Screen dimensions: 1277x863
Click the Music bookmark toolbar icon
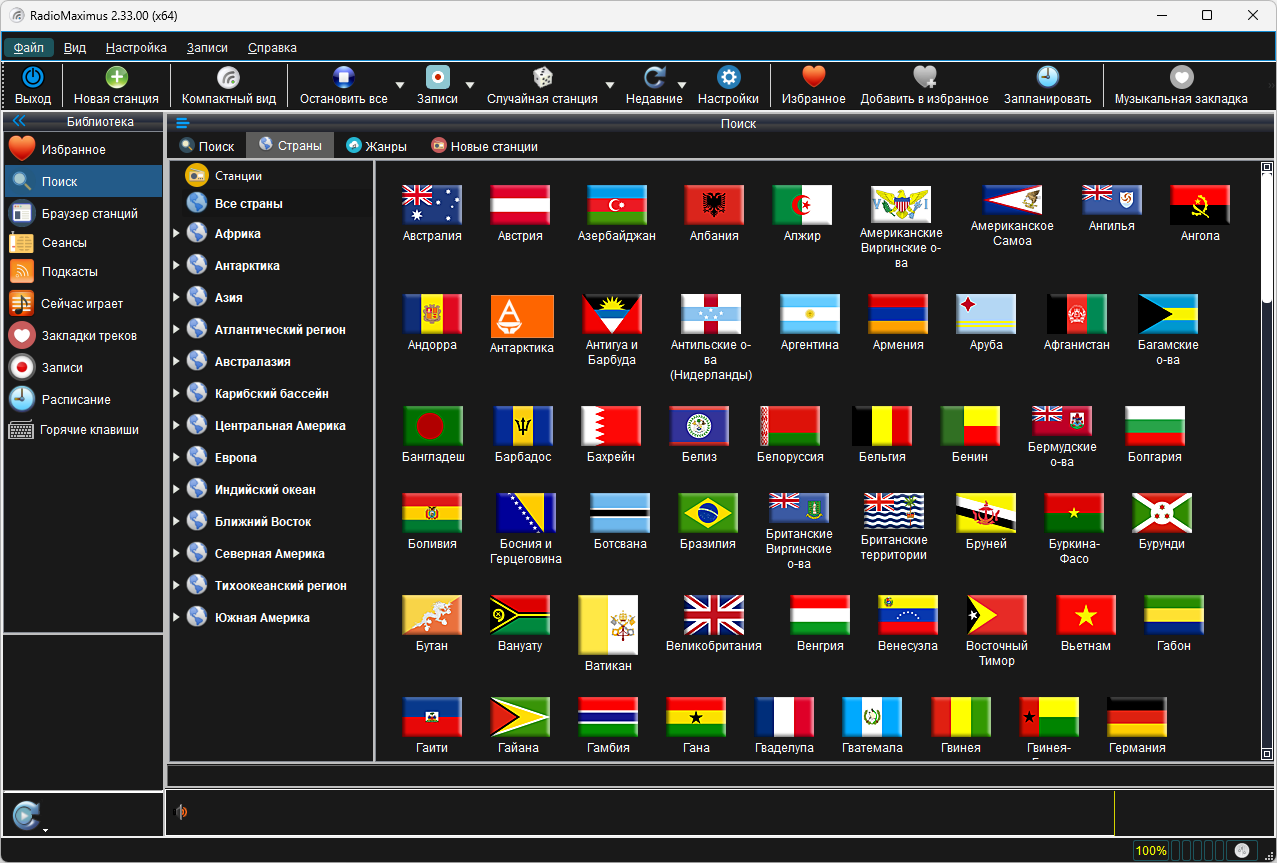(1181, 78)
